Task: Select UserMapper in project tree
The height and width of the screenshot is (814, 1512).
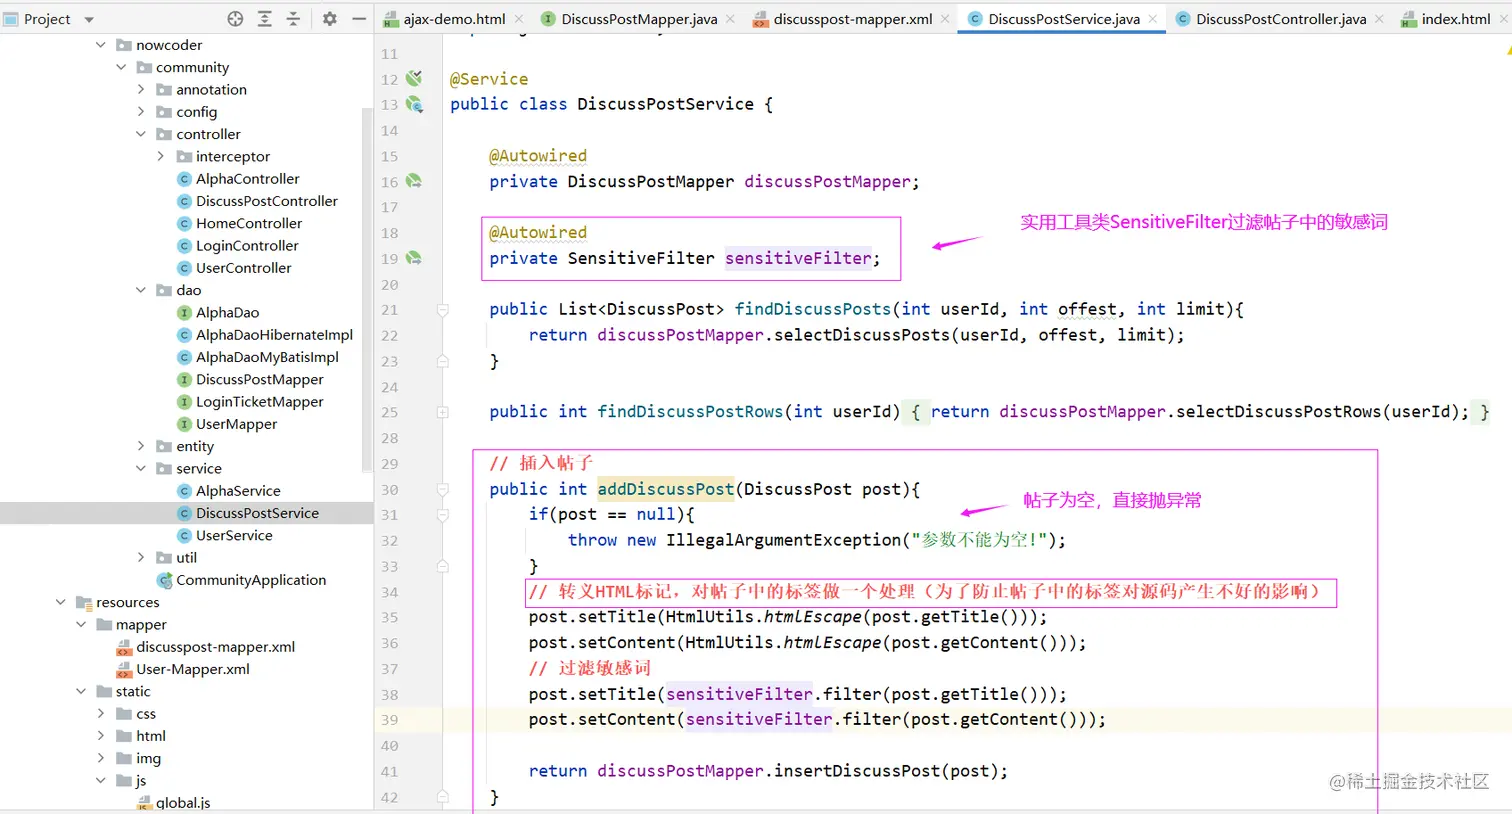Action: click(x=236, y=424)
